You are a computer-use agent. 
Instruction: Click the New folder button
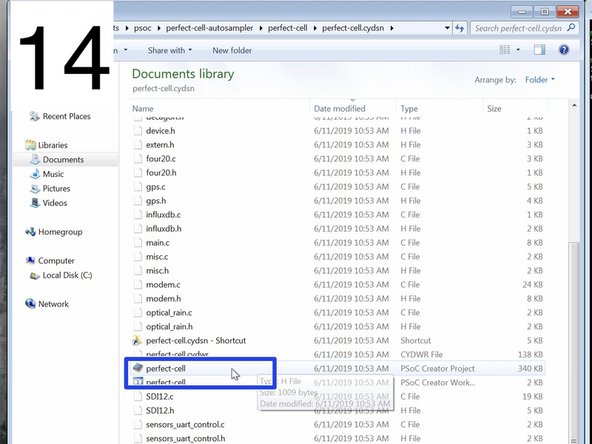232,50
